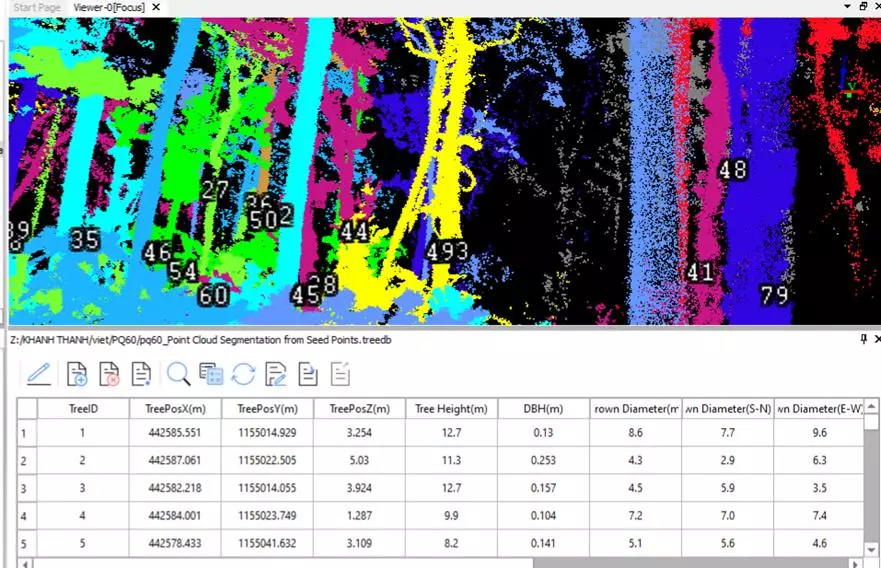The height and width of the screenshot is (568, 881).
Task: Select row header 5 in tree table
Action: click(27, 543)
